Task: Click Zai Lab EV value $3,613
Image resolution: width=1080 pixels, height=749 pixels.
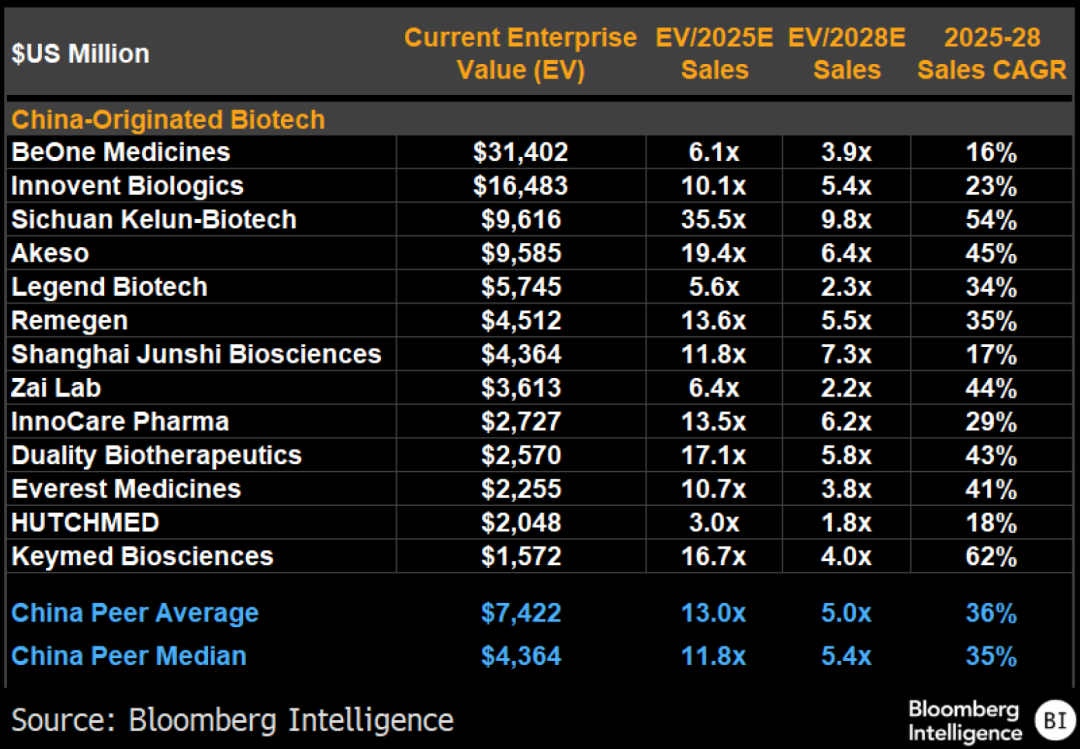Action: [521, 388]
